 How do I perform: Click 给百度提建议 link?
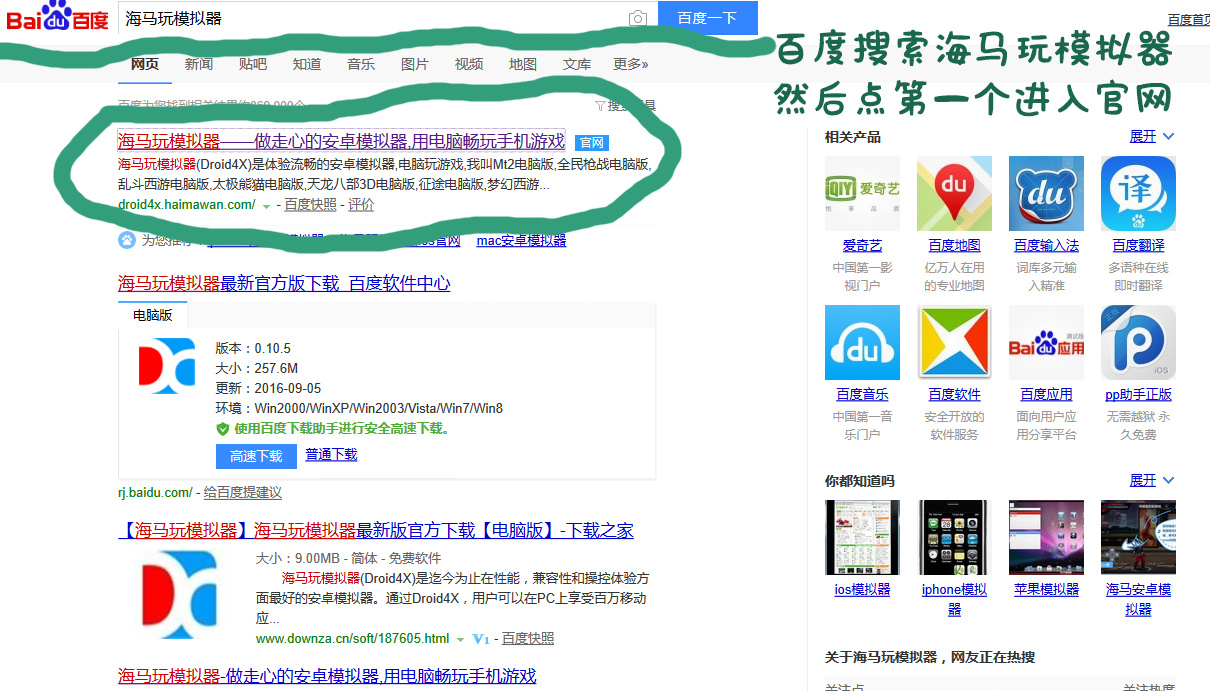[242, 493]
